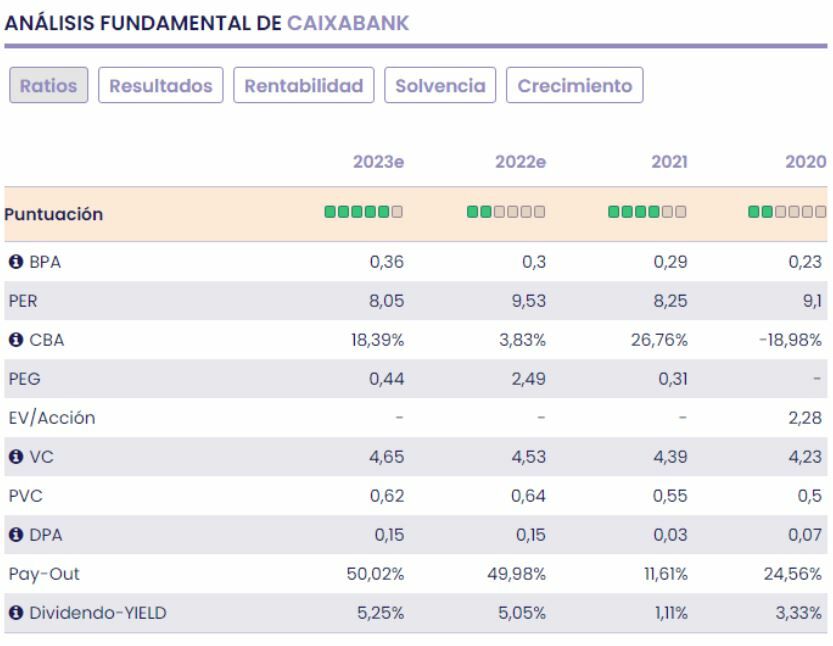Select the Ratios tab
The width and height of the screenshot is (833, 646).
49,86
